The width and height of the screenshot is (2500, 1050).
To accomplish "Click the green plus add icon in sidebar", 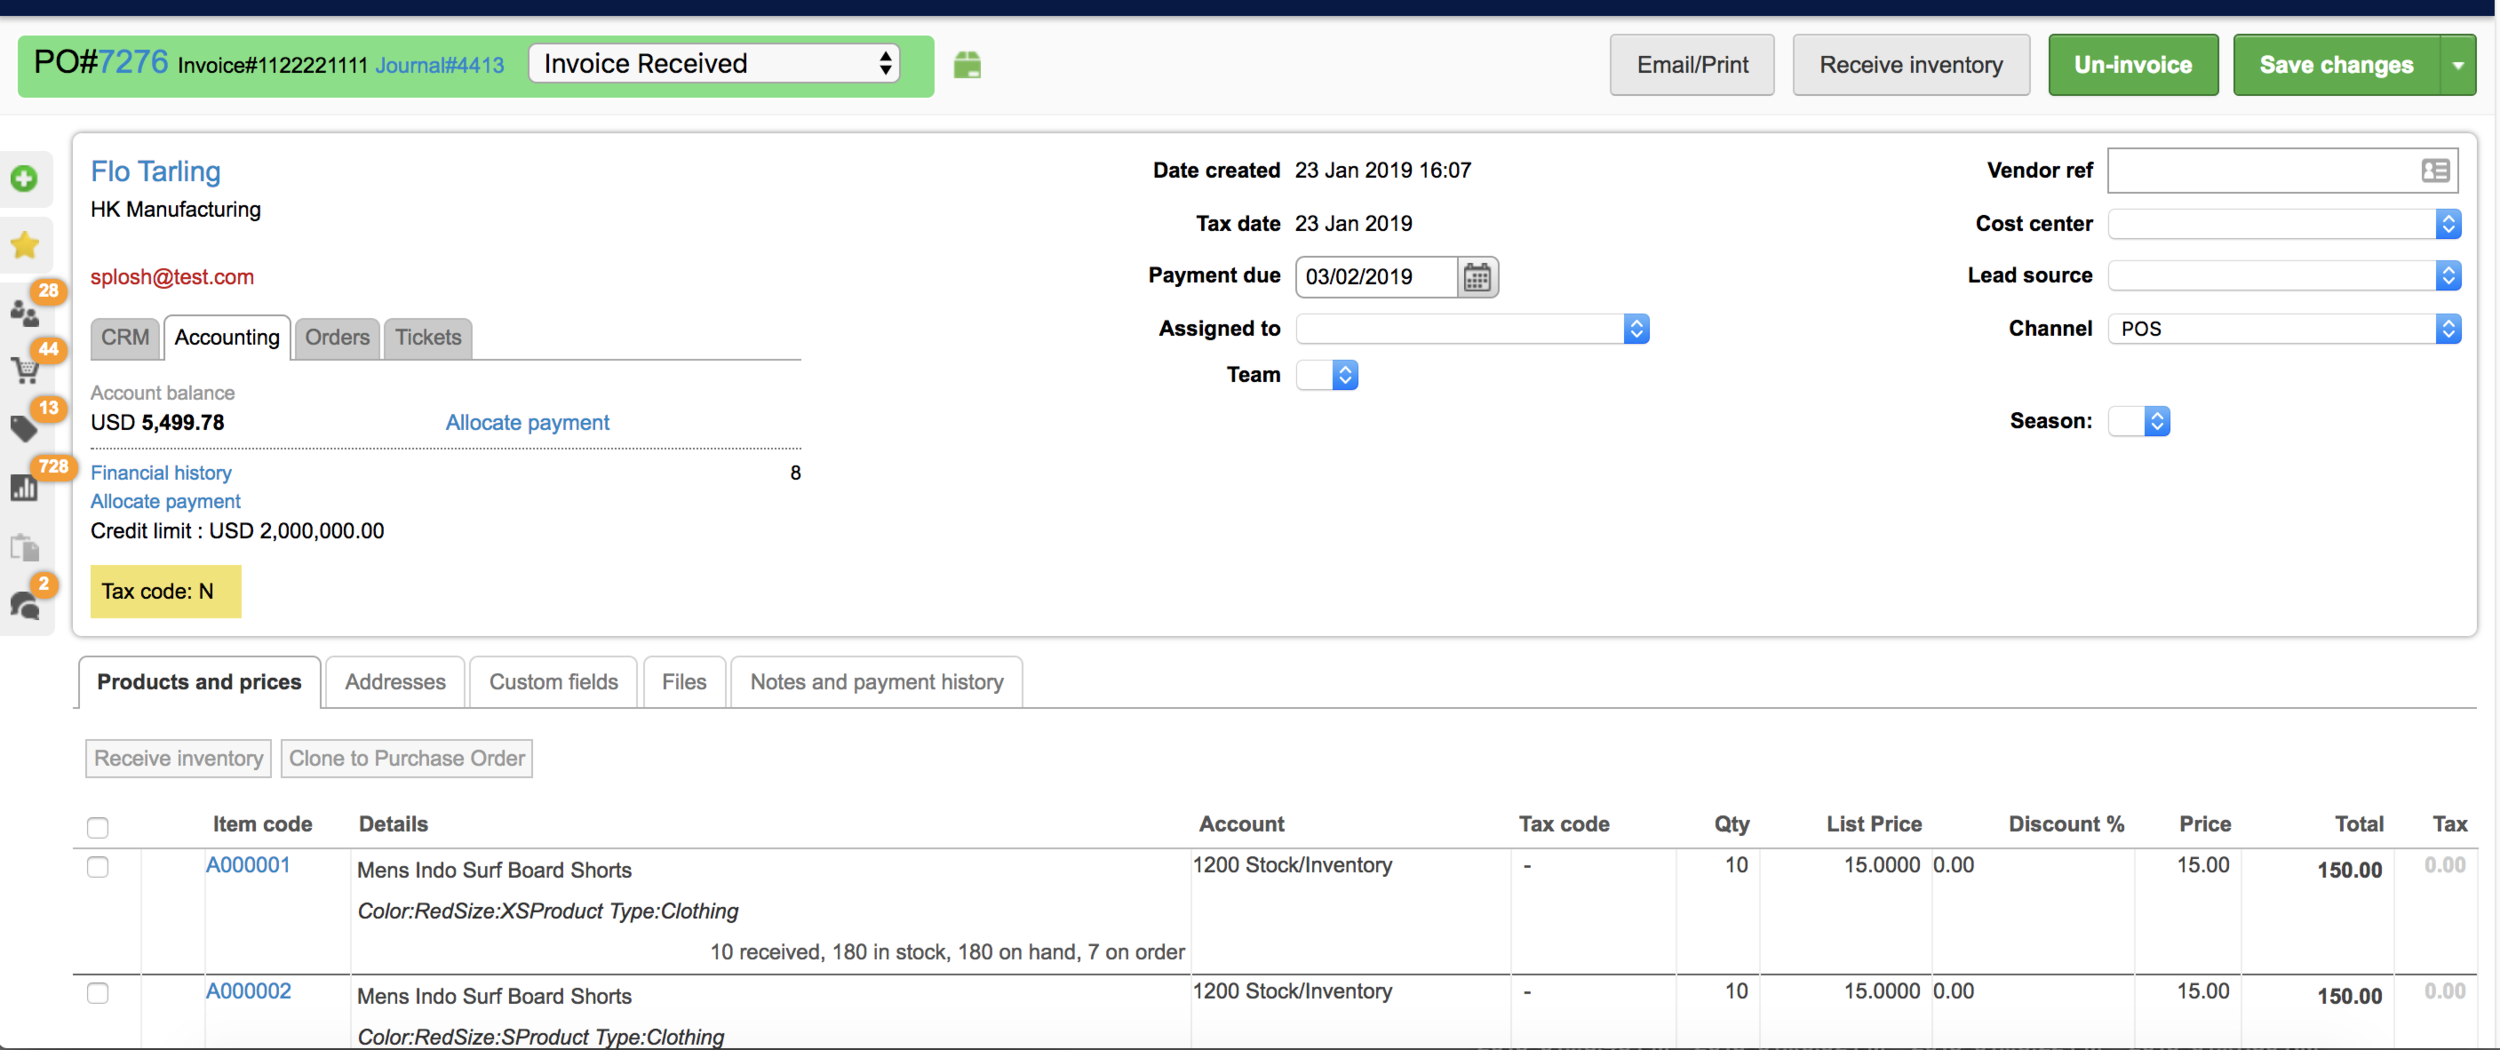I will pos(25,179).
